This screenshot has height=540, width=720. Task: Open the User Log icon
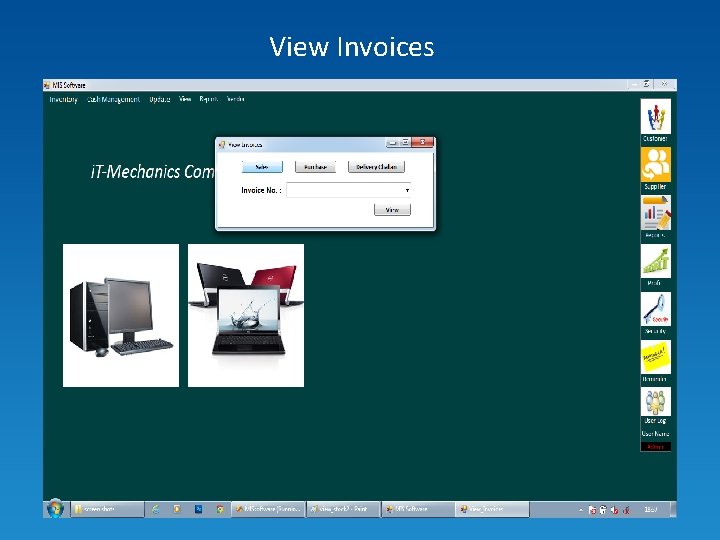[x=655, y=401]
